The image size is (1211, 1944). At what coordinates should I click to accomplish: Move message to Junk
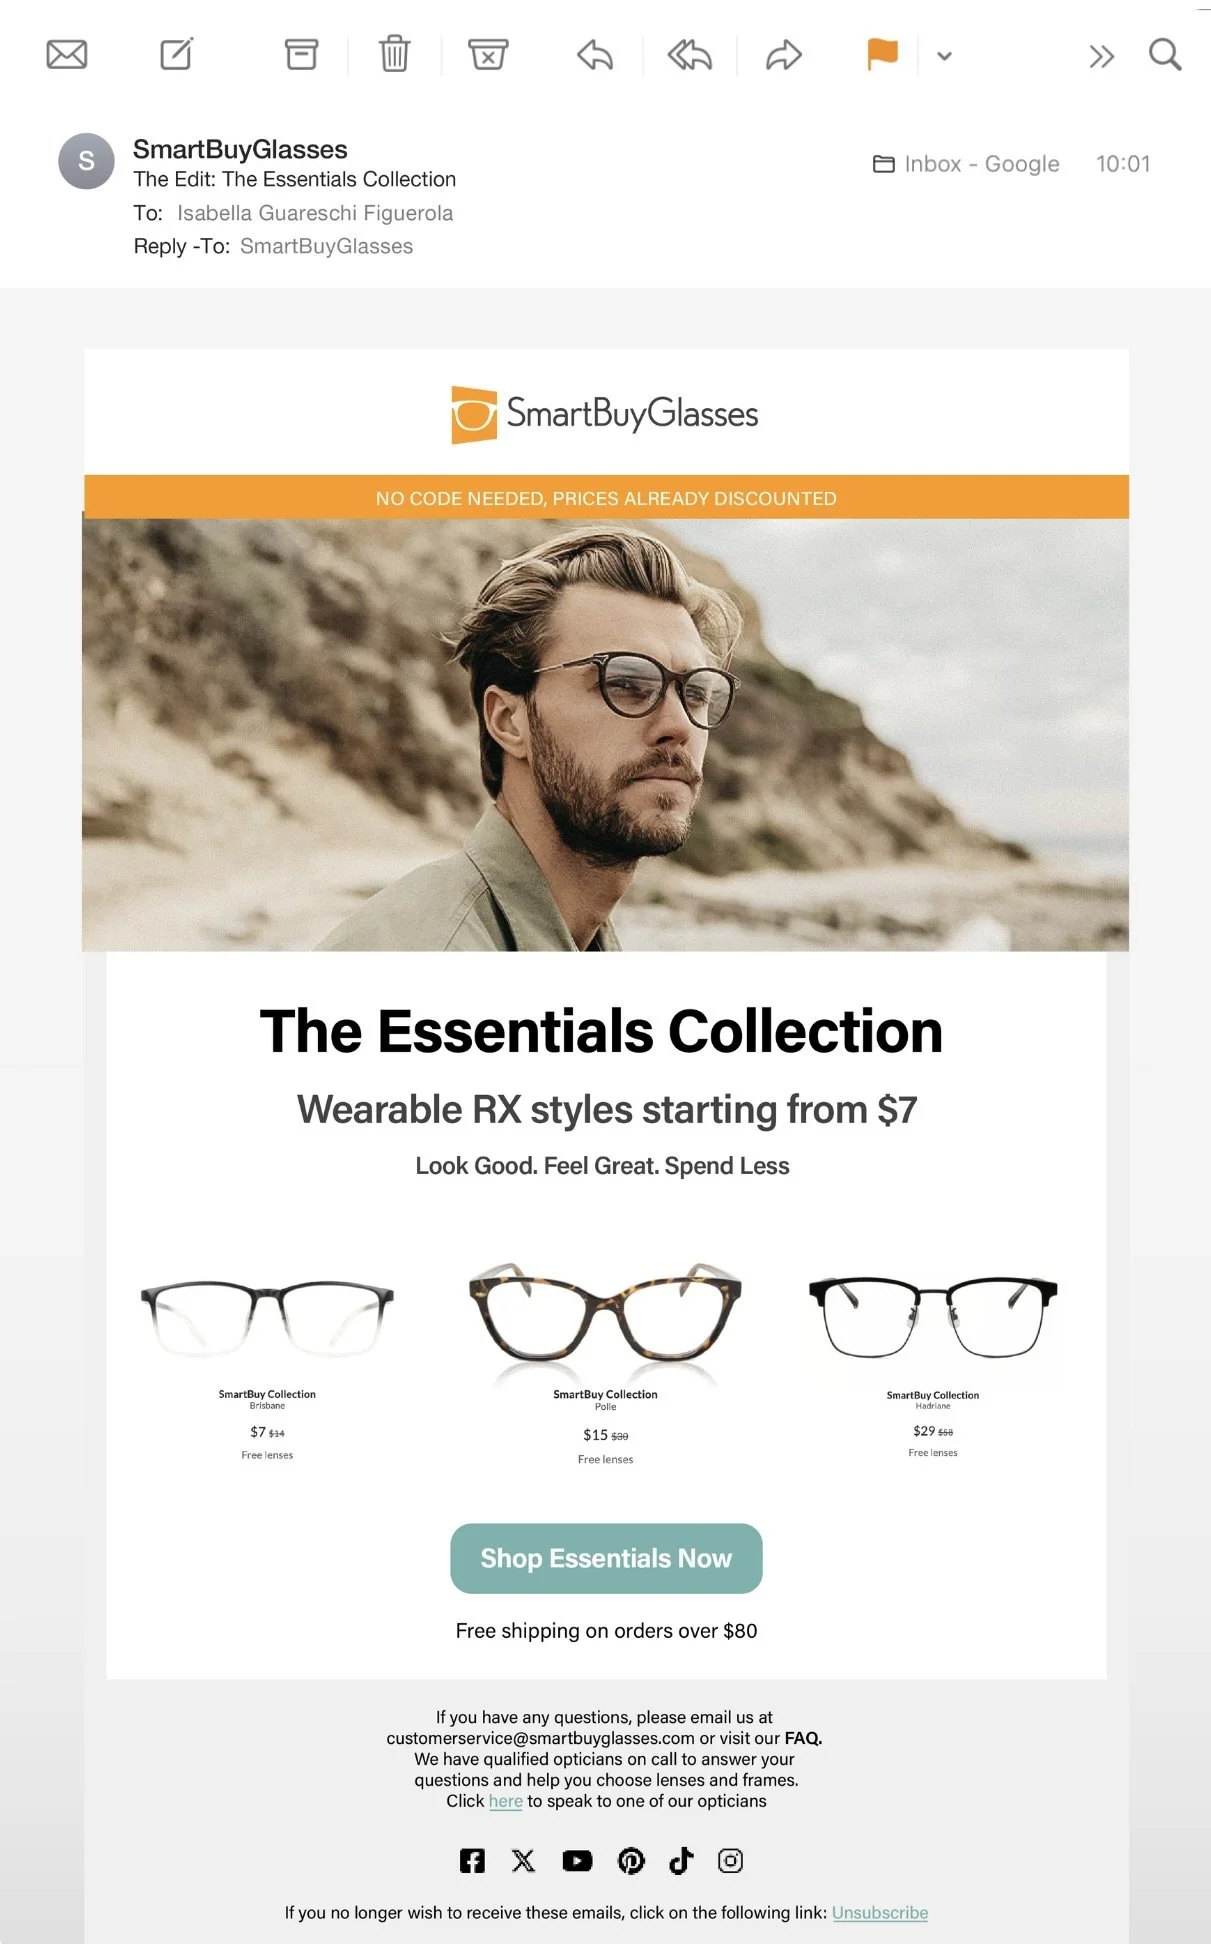pyautogui.click(x=488, y=54)
